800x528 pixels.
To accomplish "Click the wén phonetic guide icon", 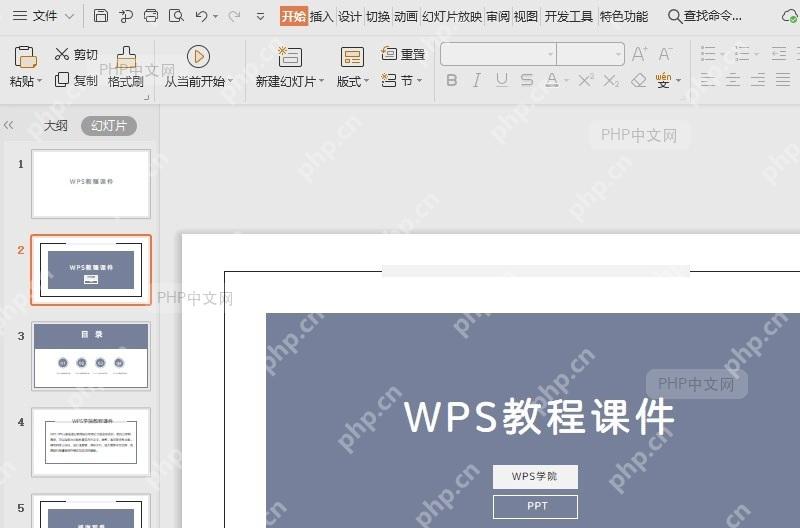I will click(x=663, y=80).
